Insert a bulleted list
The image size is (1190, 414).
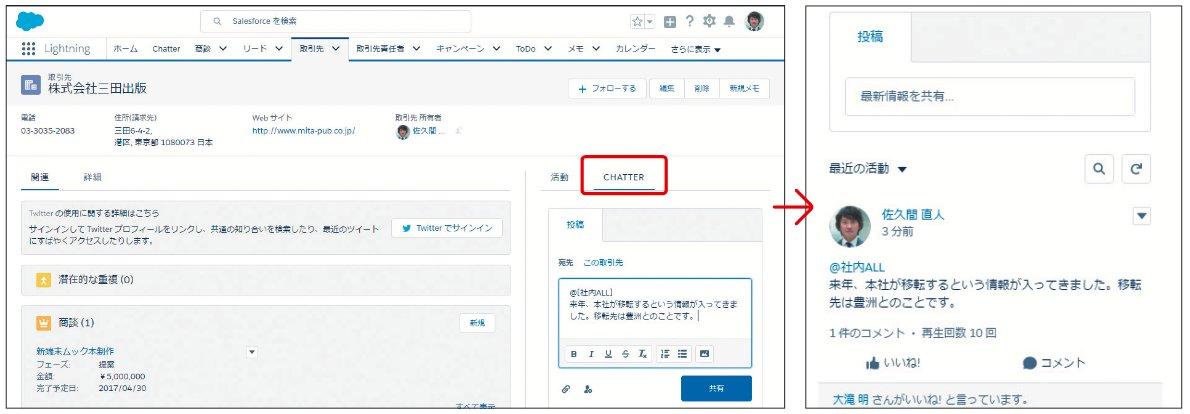[x=682, y=354]
